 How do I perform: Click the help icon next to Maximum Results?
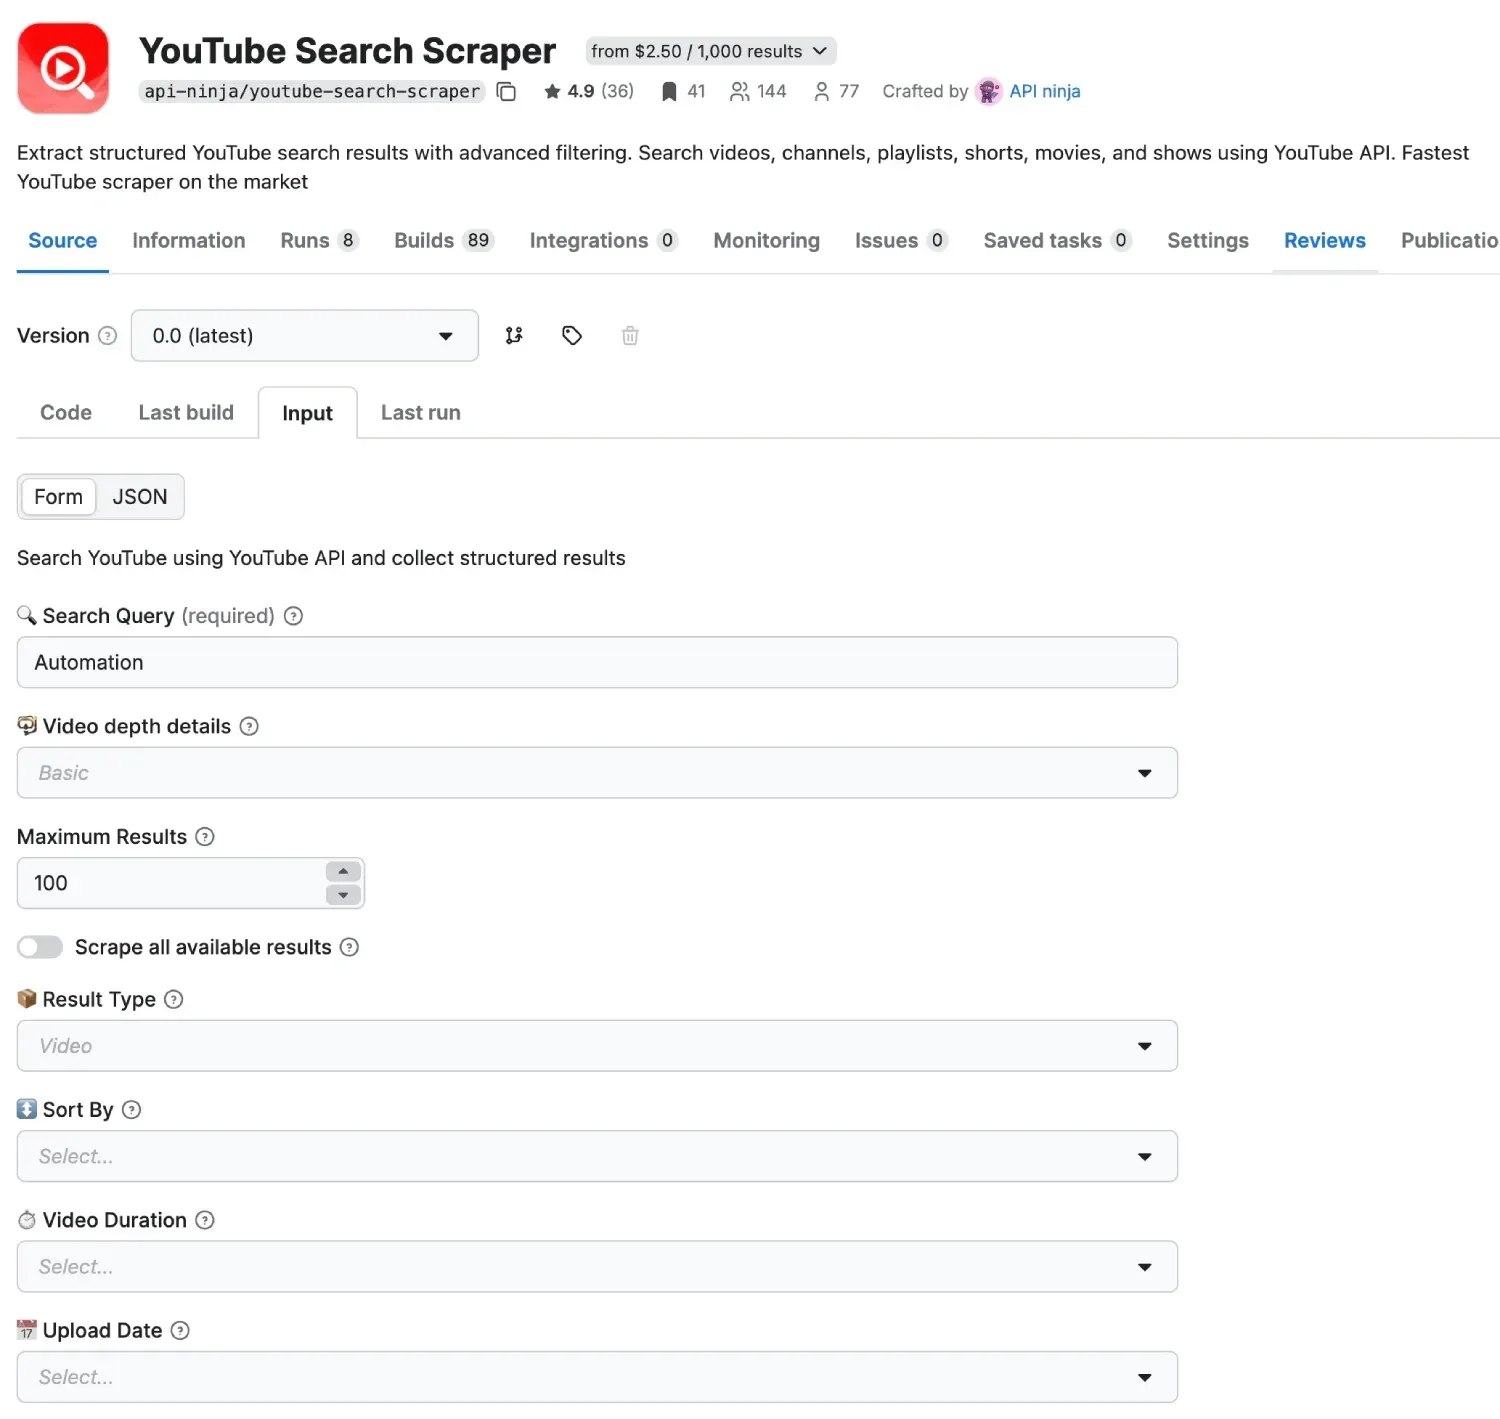tap(205, 837)
